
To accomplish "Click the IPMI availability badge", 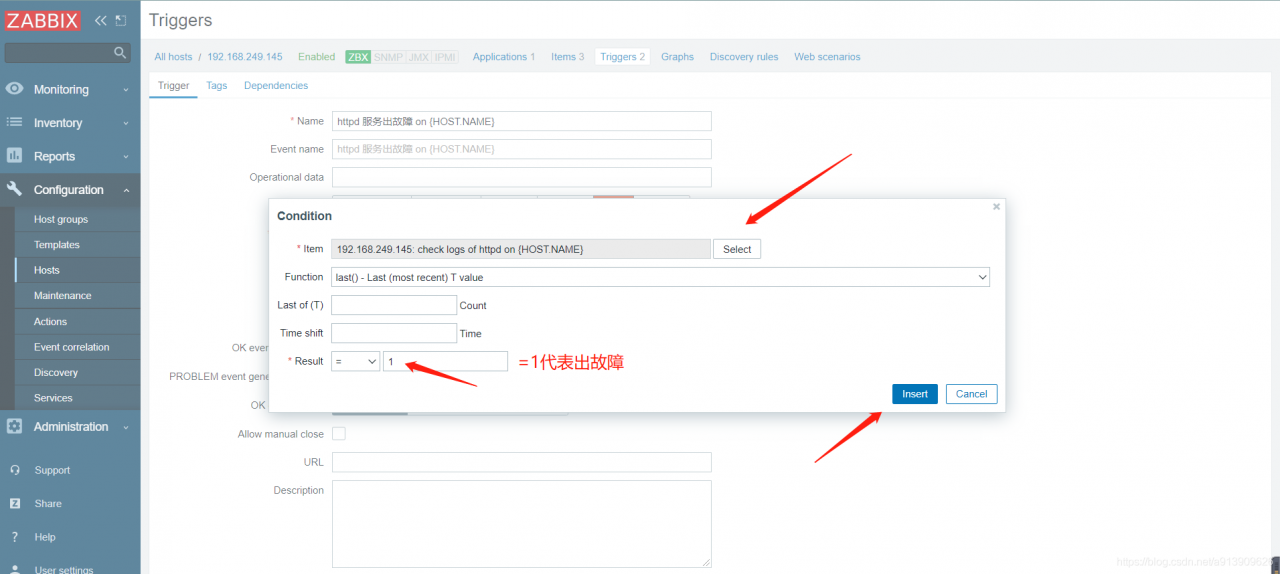I will [x=445, y=57].
